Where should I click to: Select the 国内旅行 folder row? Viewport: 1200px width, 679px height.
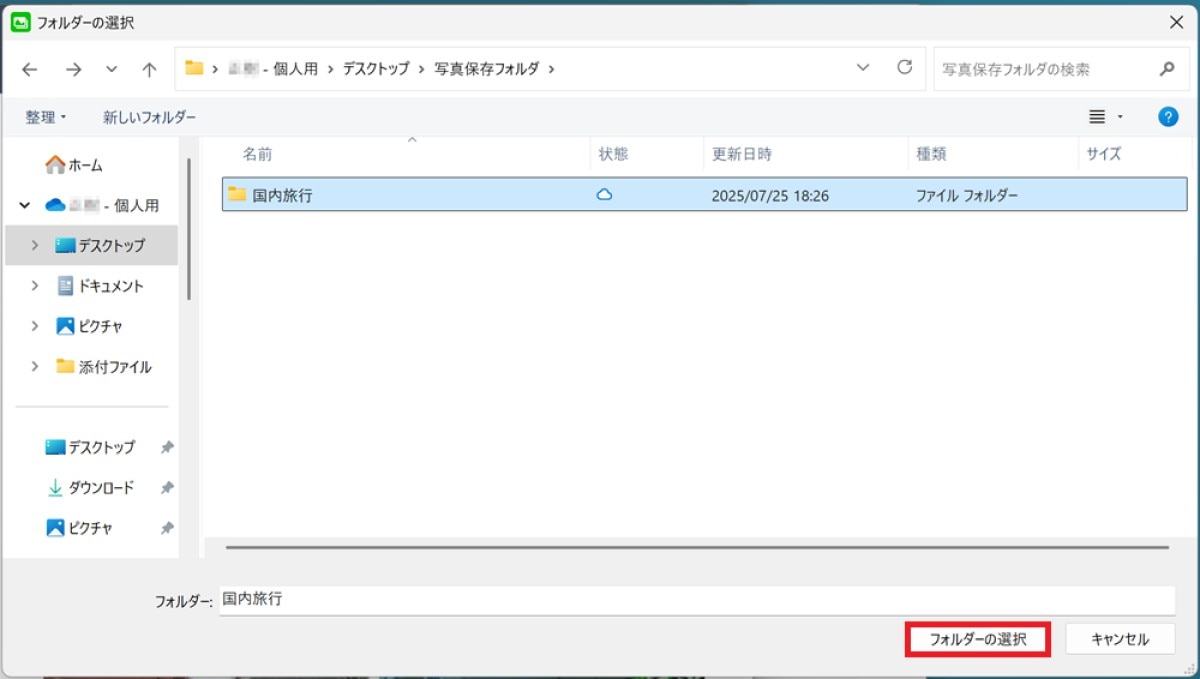coord(400,195)
